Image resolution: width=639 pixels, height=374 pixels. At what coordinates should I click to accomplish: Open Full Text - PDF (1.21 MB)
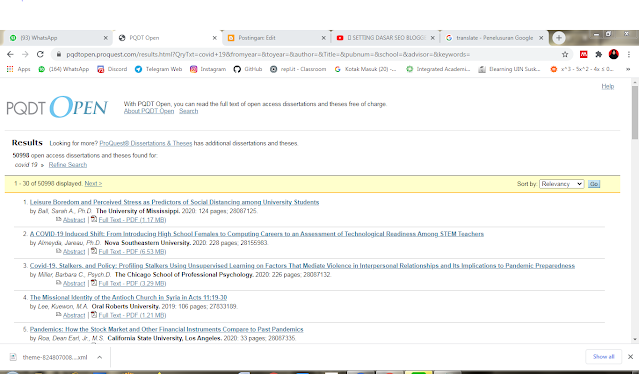click(132, 315)
